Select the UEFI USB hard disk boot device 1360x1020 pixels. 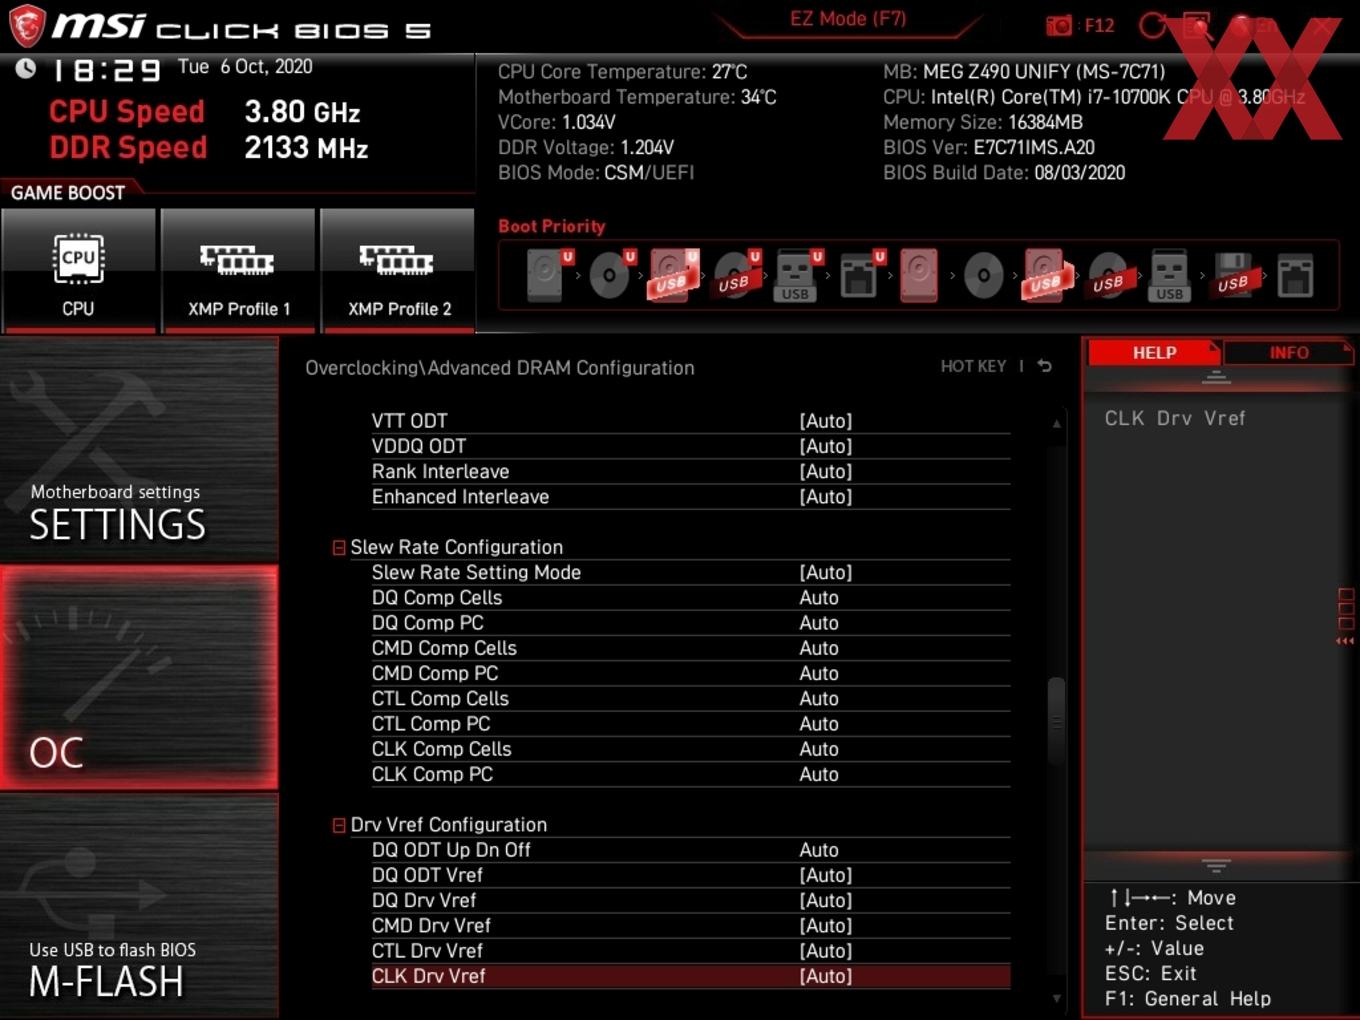(673, 274)
